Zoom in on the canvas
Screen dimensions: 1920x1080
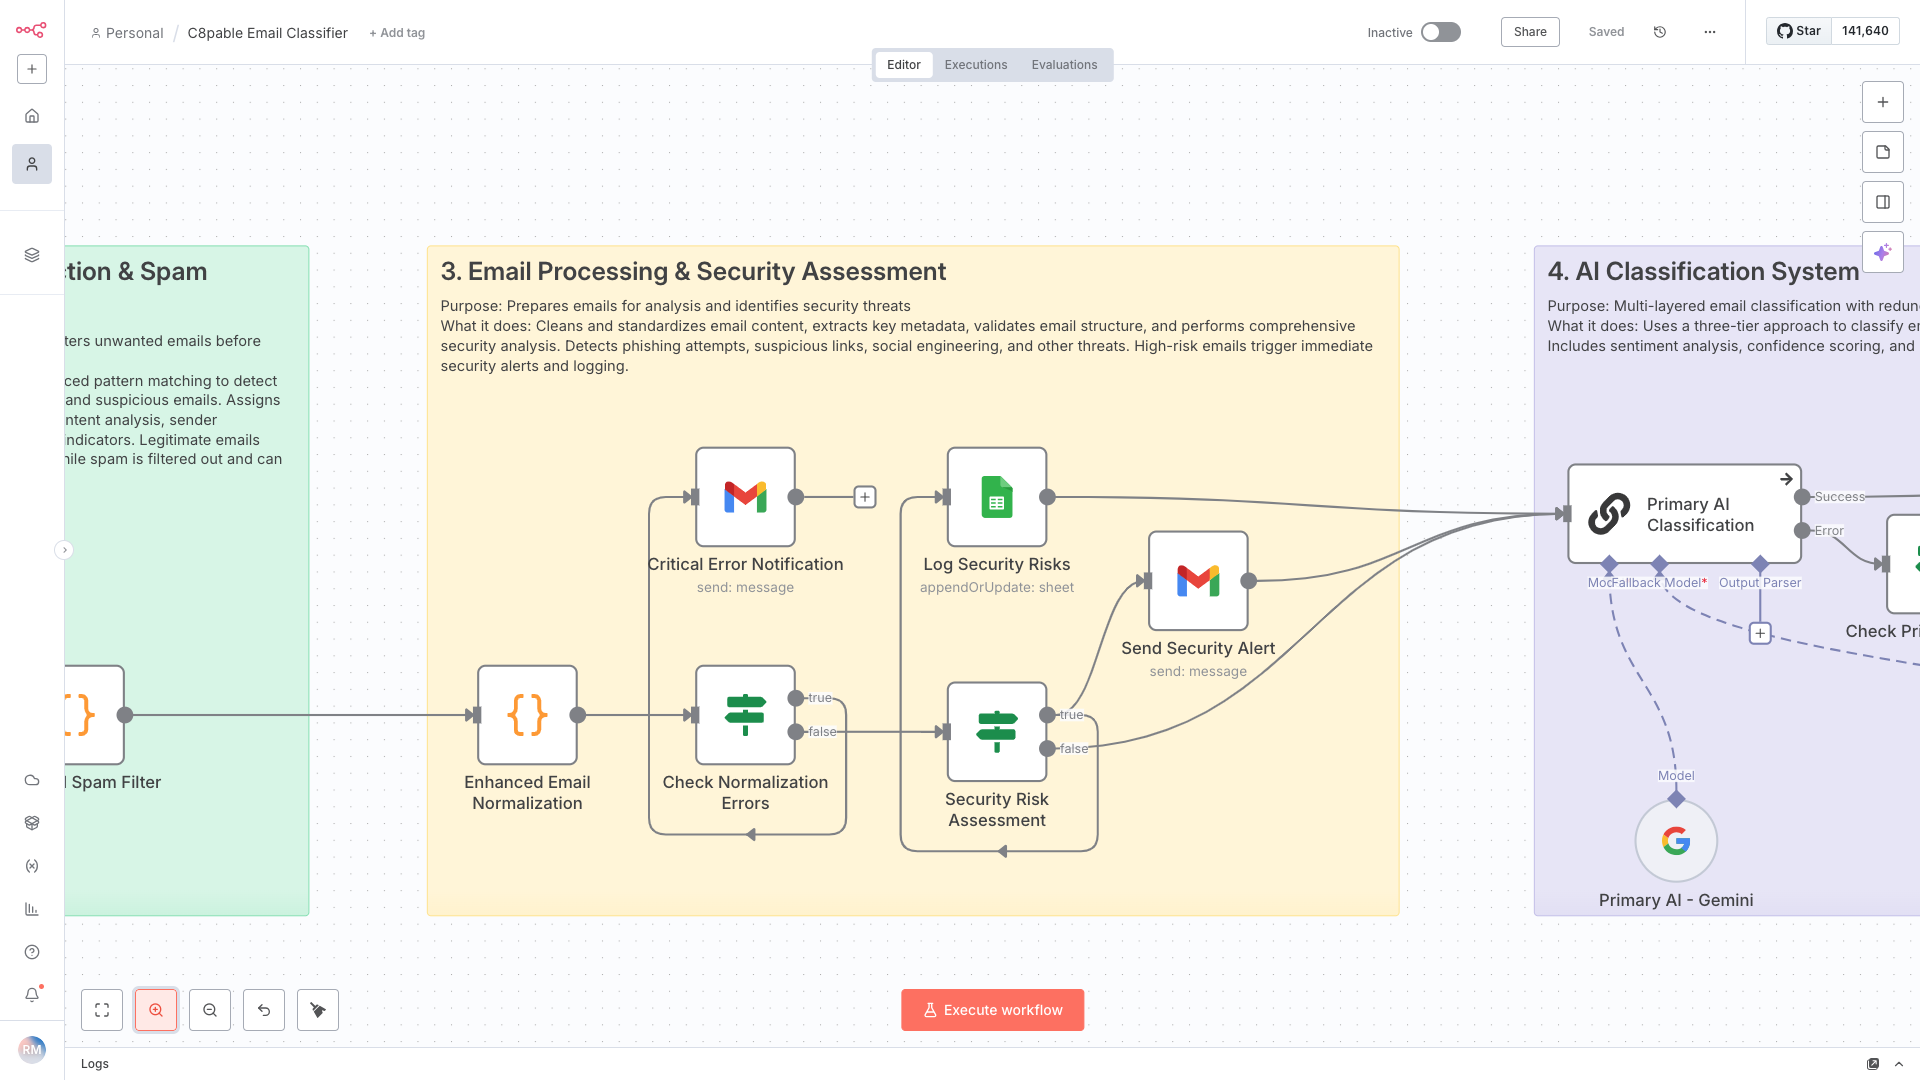(156, 1010)
